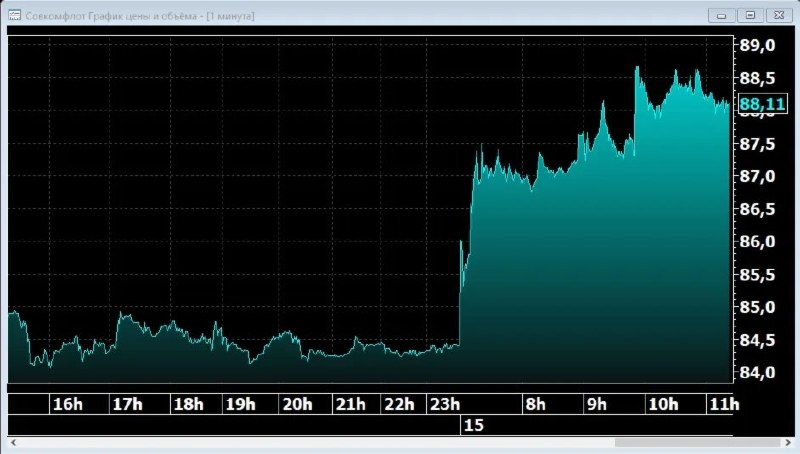Click the 85,0 price axis label

pyautogui.click(x=757, y=307)
